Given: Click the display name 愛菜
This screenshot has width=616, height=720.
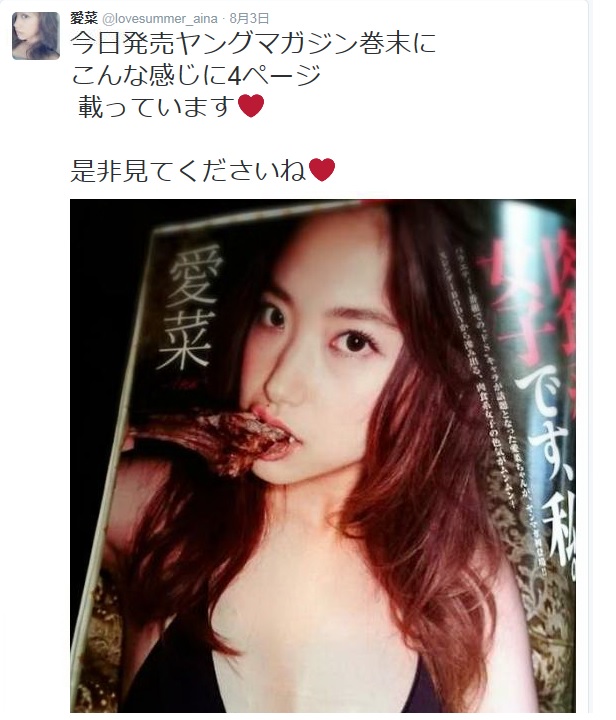Looking at the screenshot, I should point(84,18).
